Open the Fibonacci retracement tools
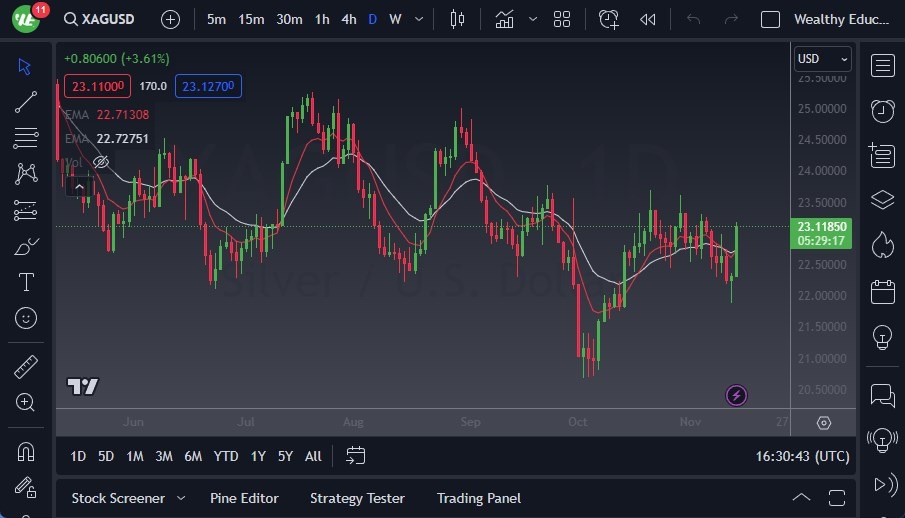Viewport: 905px width, 518px height. (x=26, y=137)
